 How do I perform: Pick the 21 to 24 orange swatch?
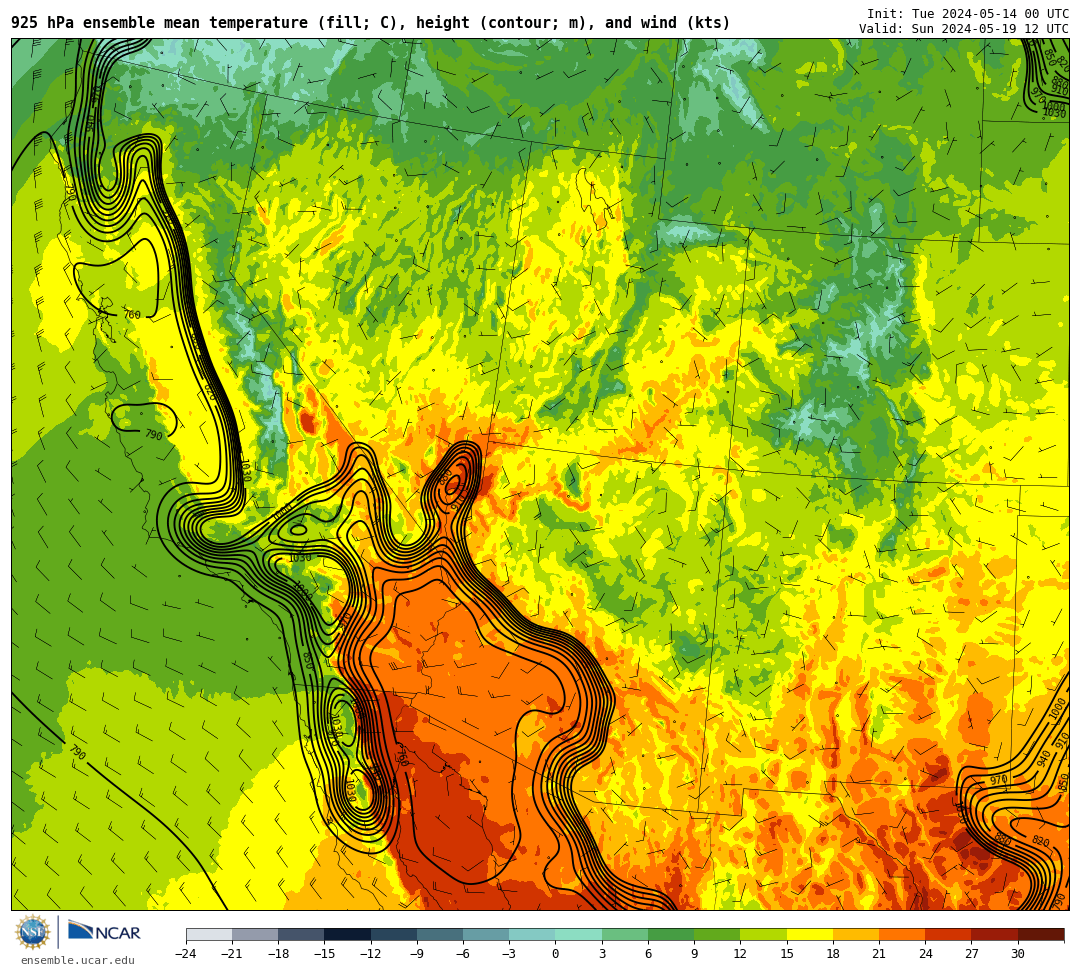tap(902, 934)
